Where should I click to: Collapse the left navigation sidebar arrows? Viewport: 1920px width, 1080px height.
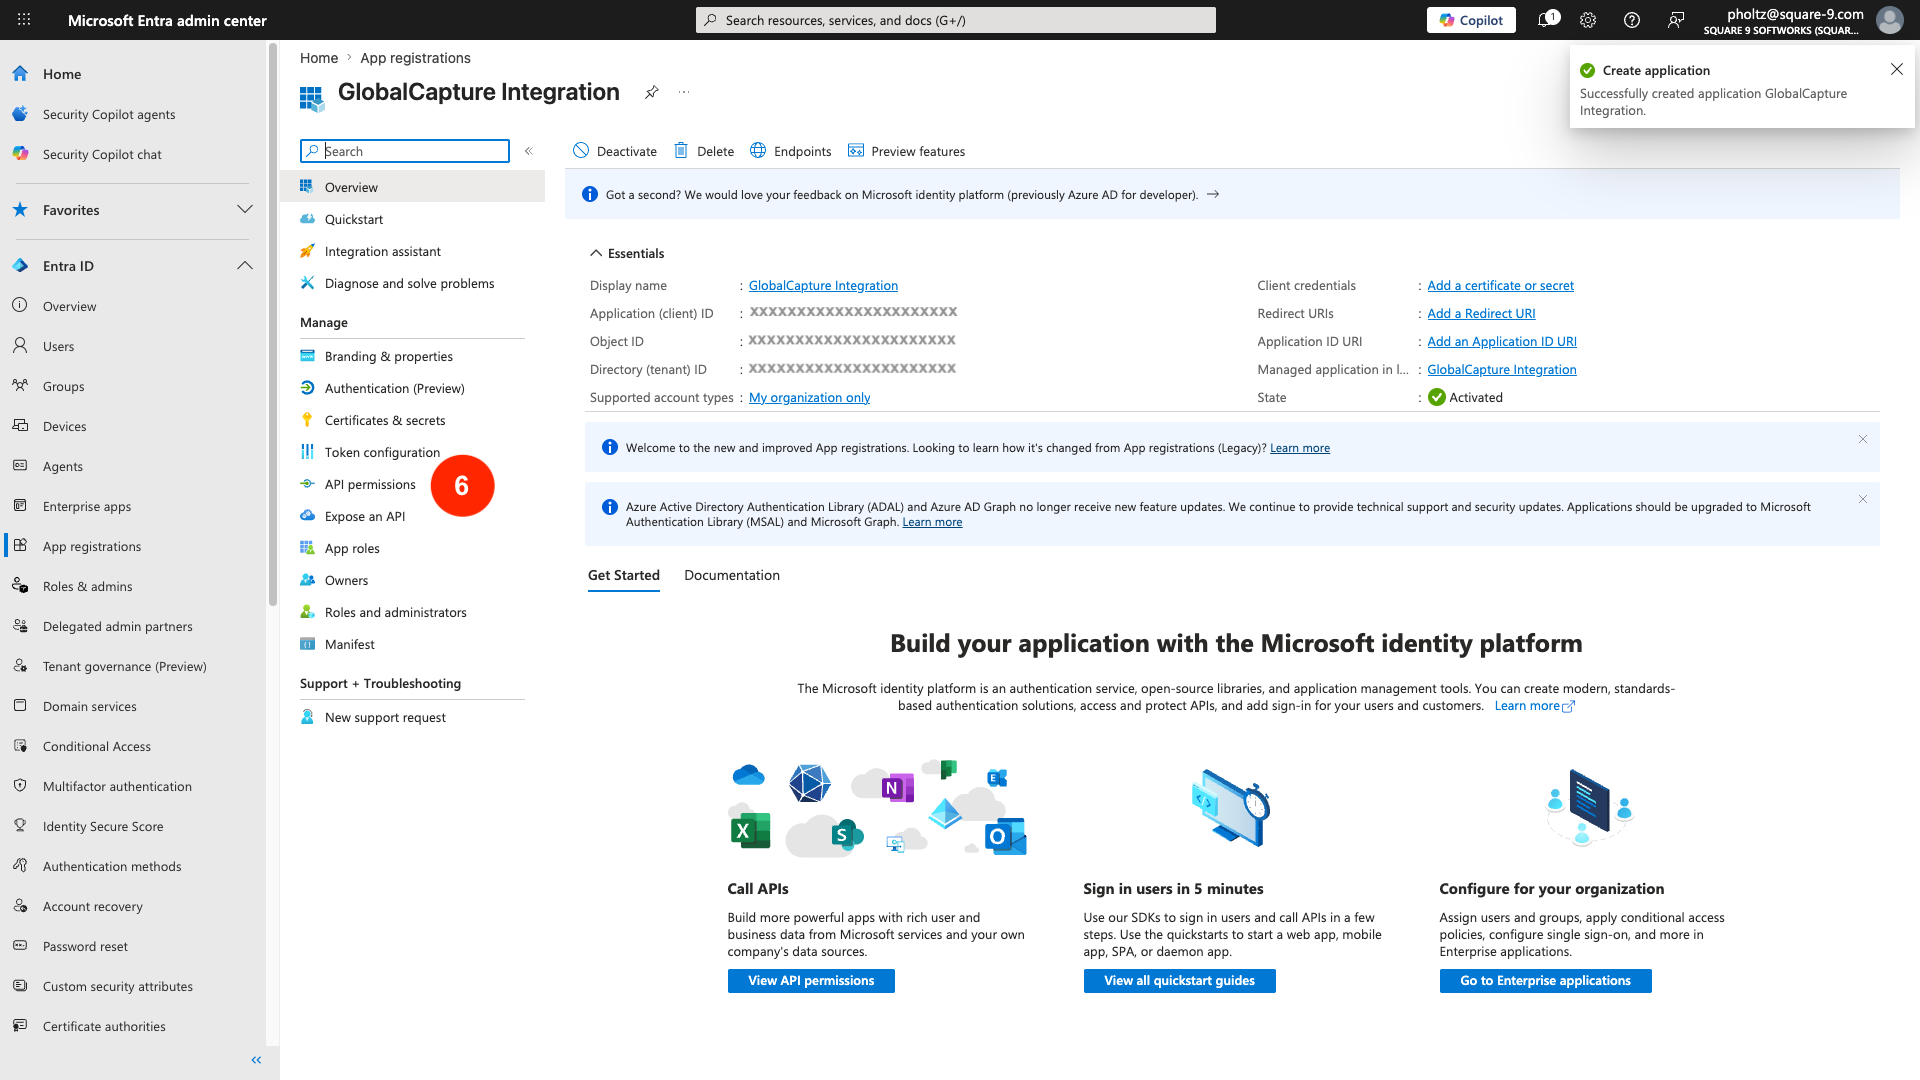tap(256, 1060)
